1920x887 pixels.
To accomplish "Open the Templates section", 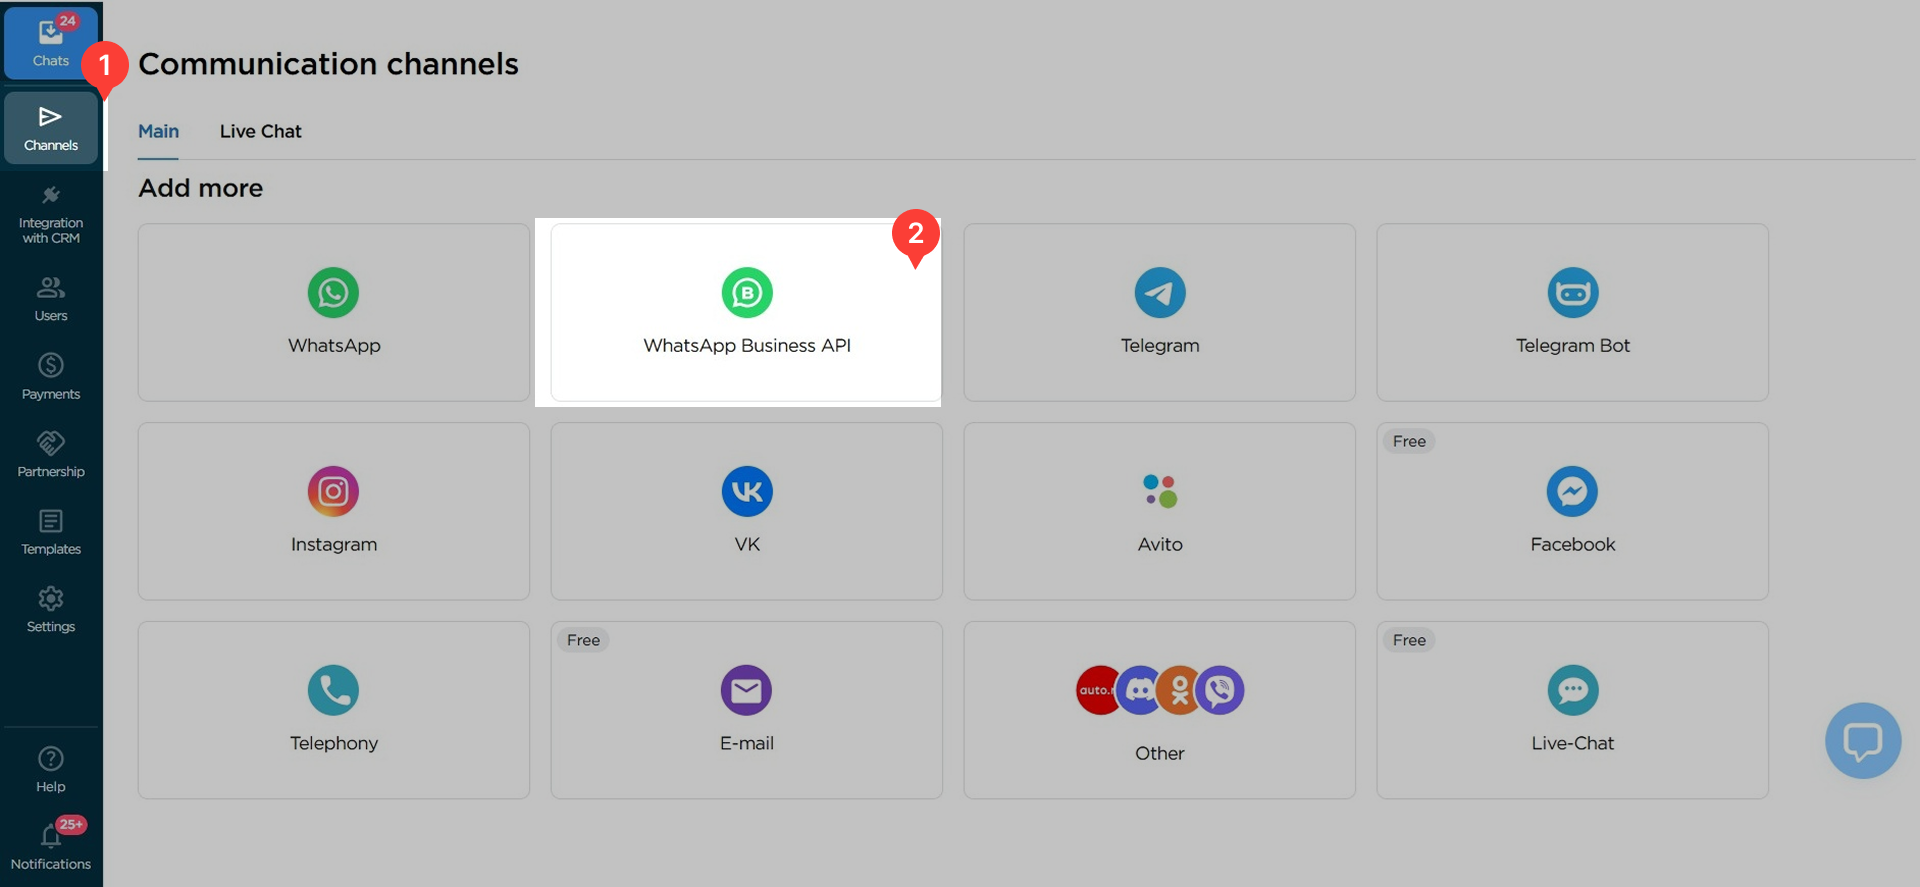I will click(x=51, y=532).
